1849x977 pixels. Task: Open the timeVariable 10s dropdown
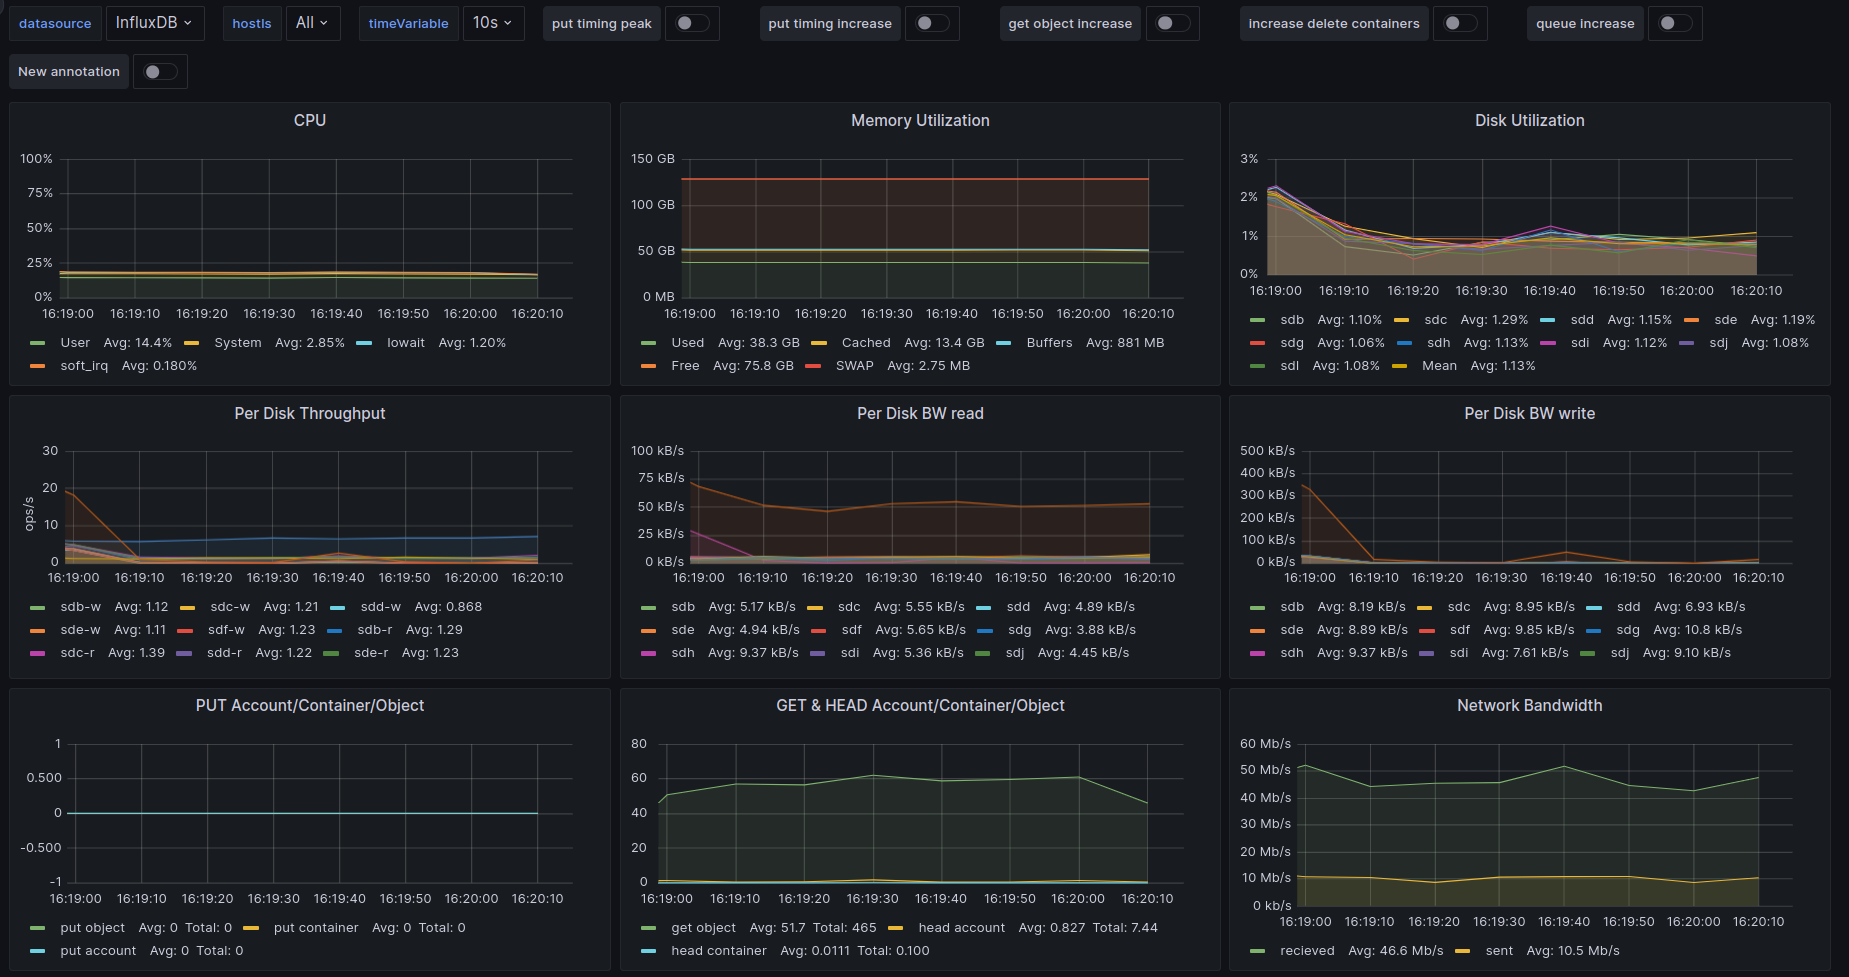[492, 23]
